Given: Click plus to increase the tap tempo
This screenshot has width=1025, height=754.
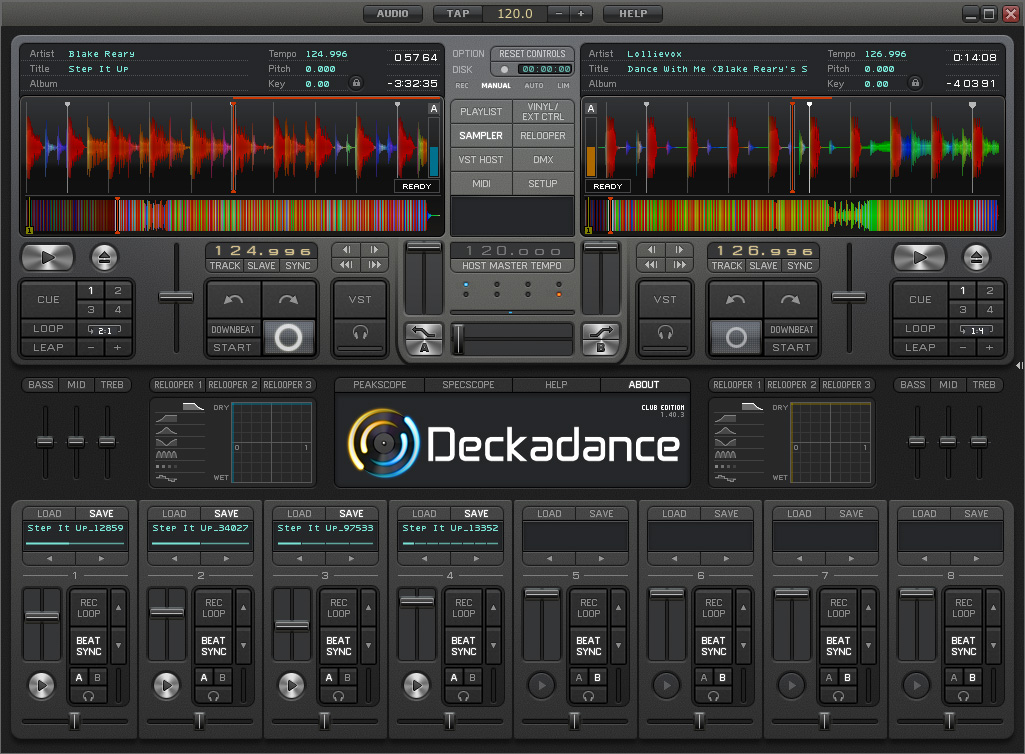Looking at the screenshot, I should coord(579,13).
